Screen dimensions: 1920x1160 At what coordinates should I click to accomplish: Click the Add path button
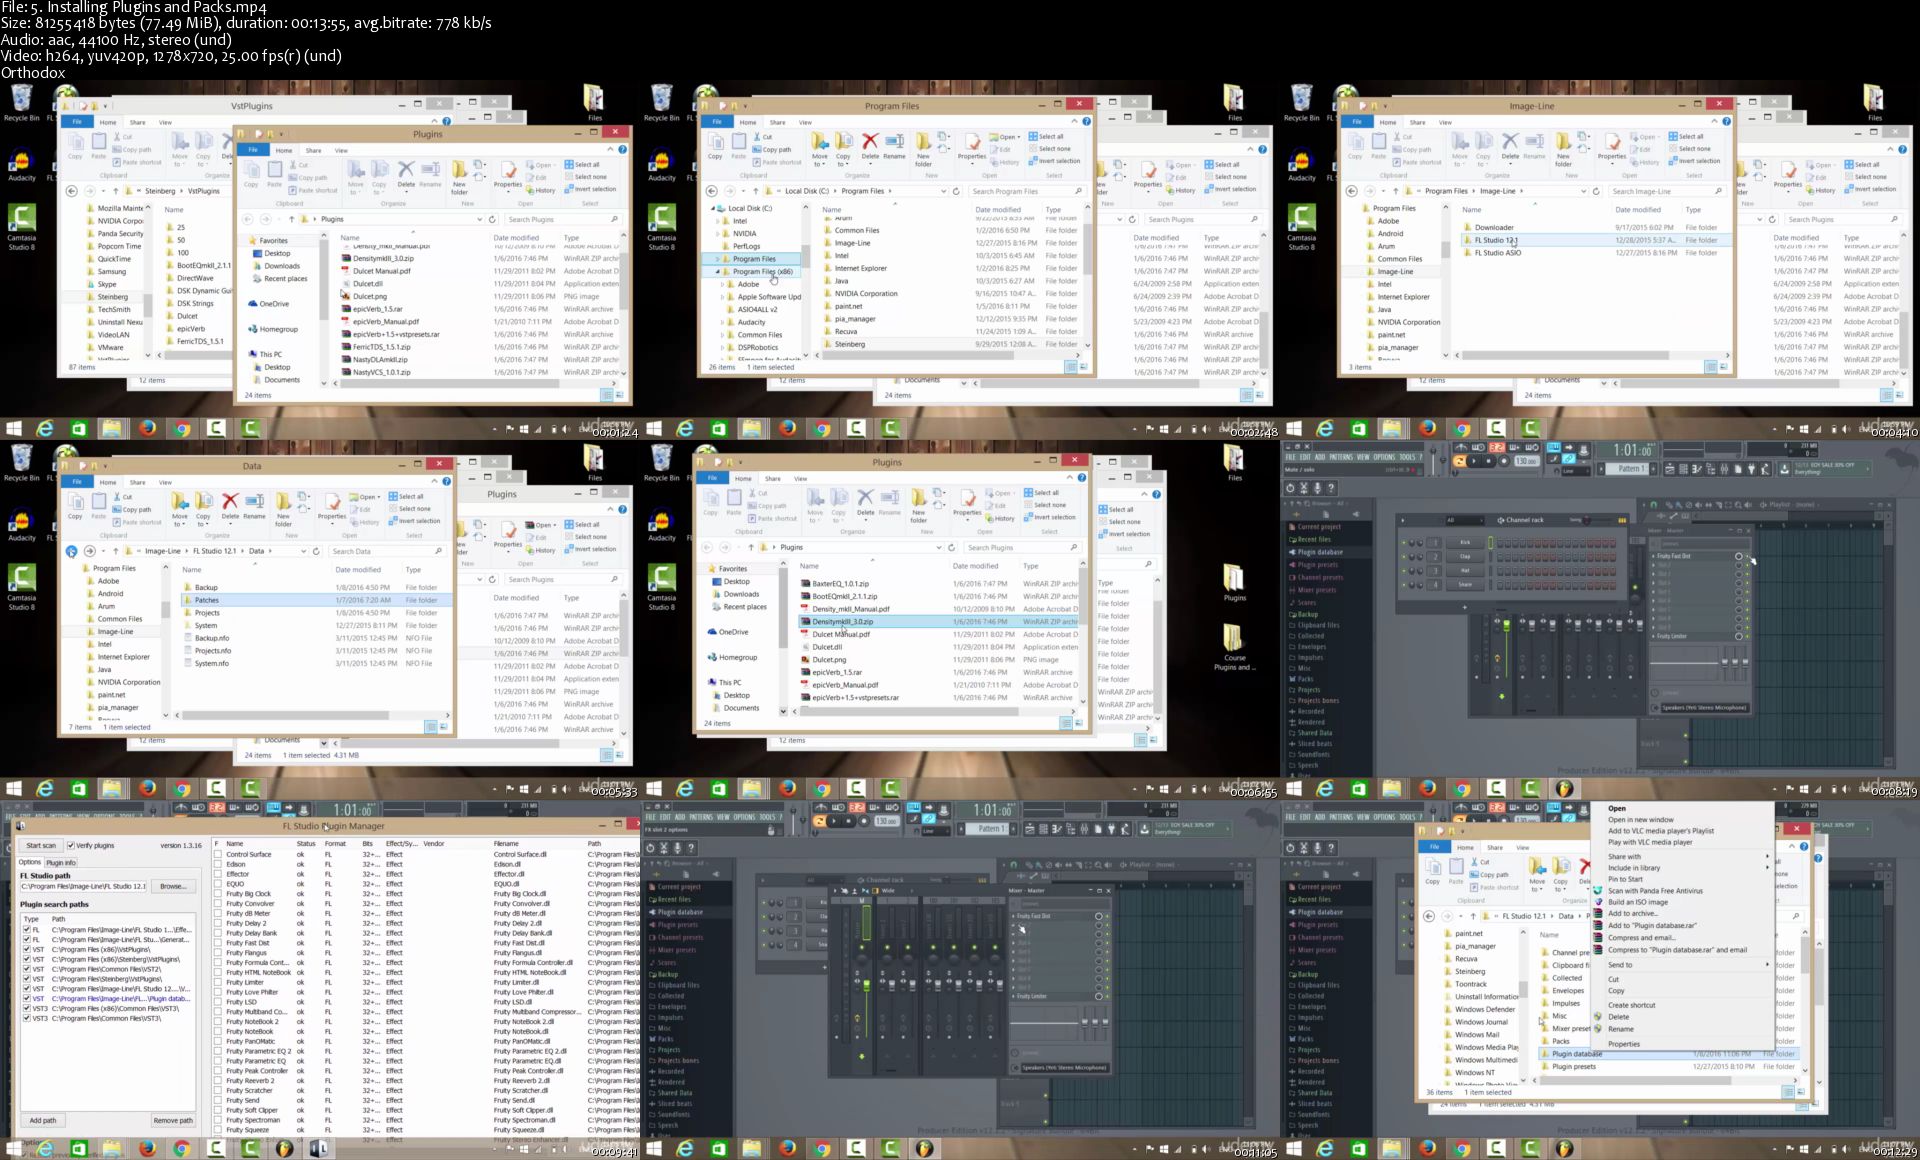[43, 1121]
